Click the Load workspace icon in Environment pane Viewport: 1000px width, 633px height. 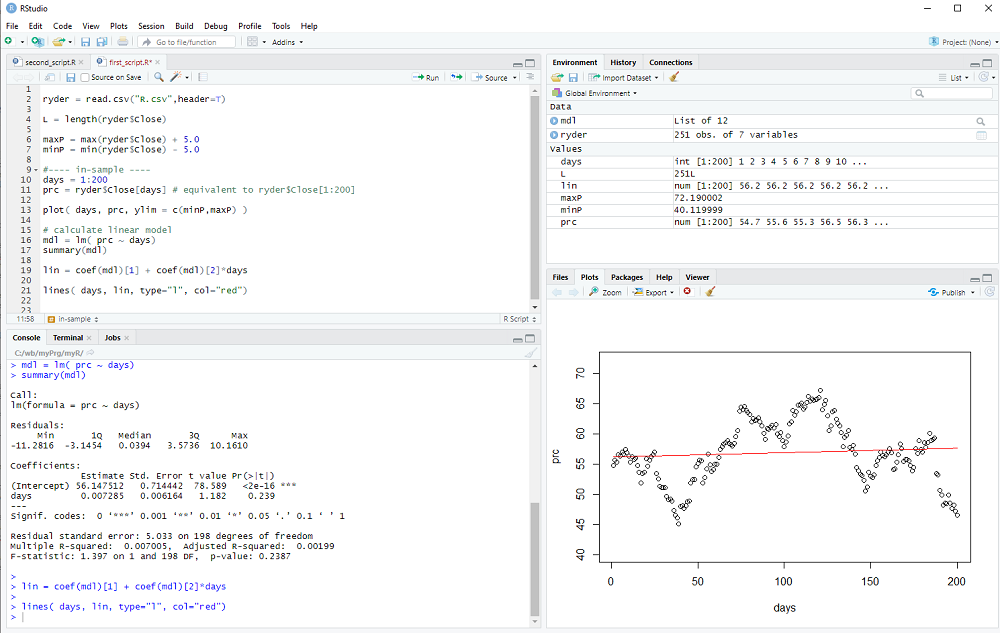pos(557,77)
